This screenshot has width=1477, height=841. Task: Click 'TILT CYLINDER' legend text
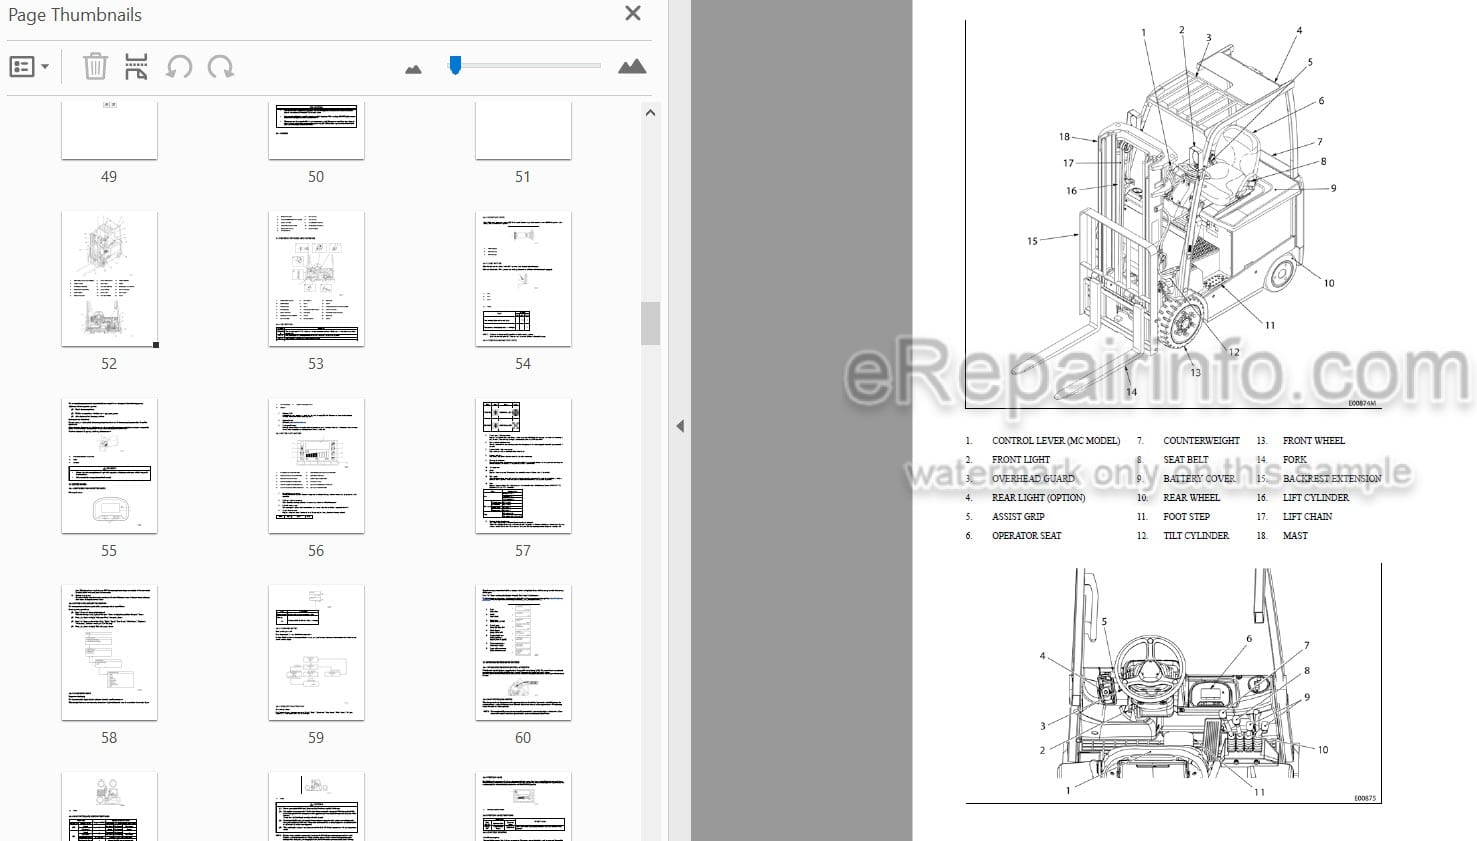coord(1196,536)
